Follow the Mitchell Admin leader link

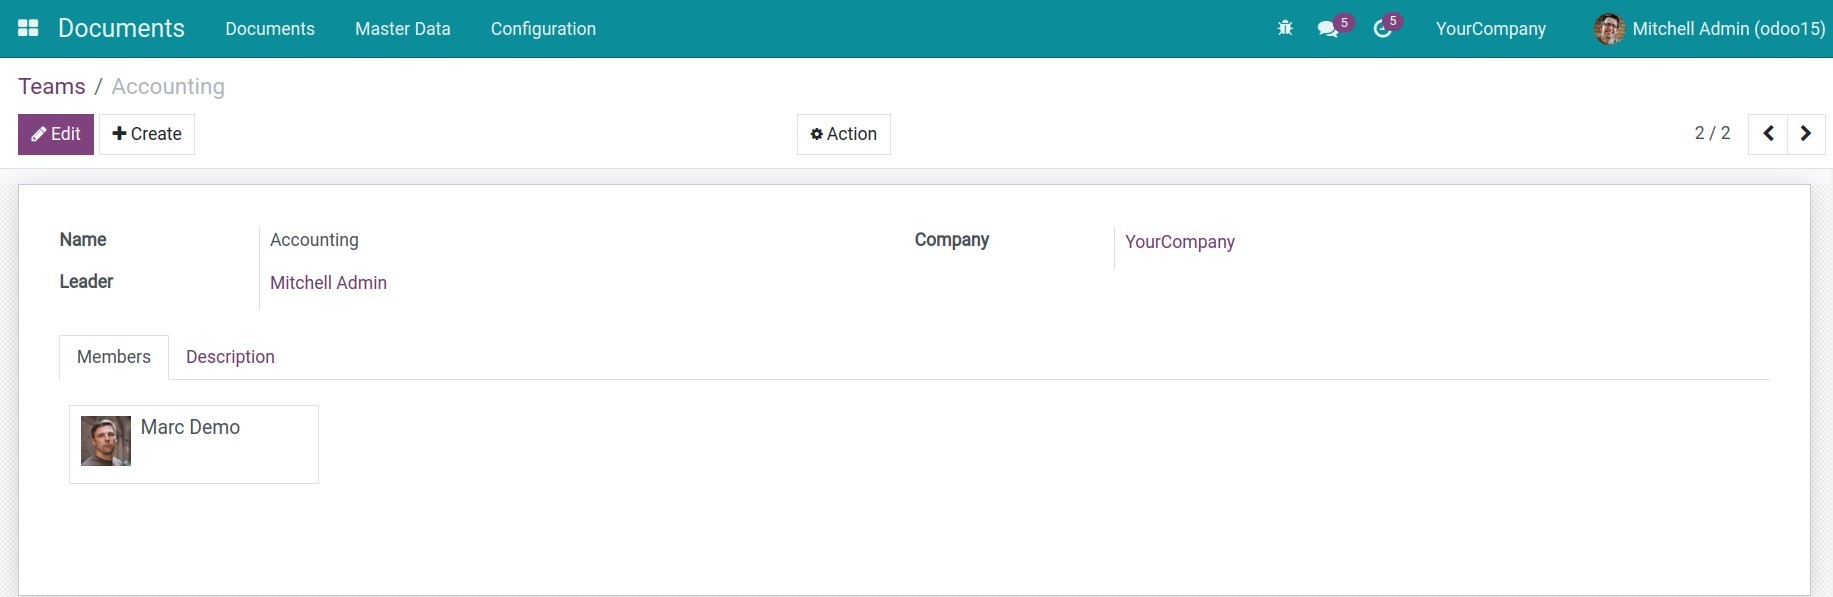click(x=328, y=283)
